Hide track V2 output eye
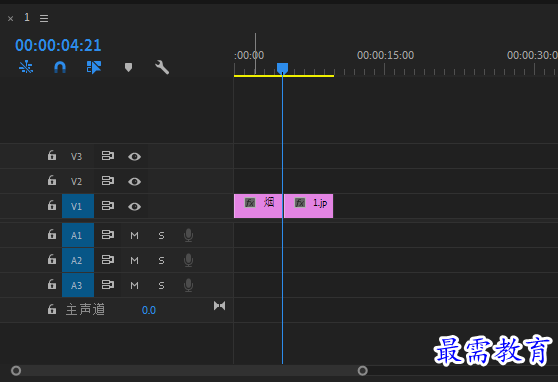The height and width of the screenshot is (382, 558). pos(135,182)
